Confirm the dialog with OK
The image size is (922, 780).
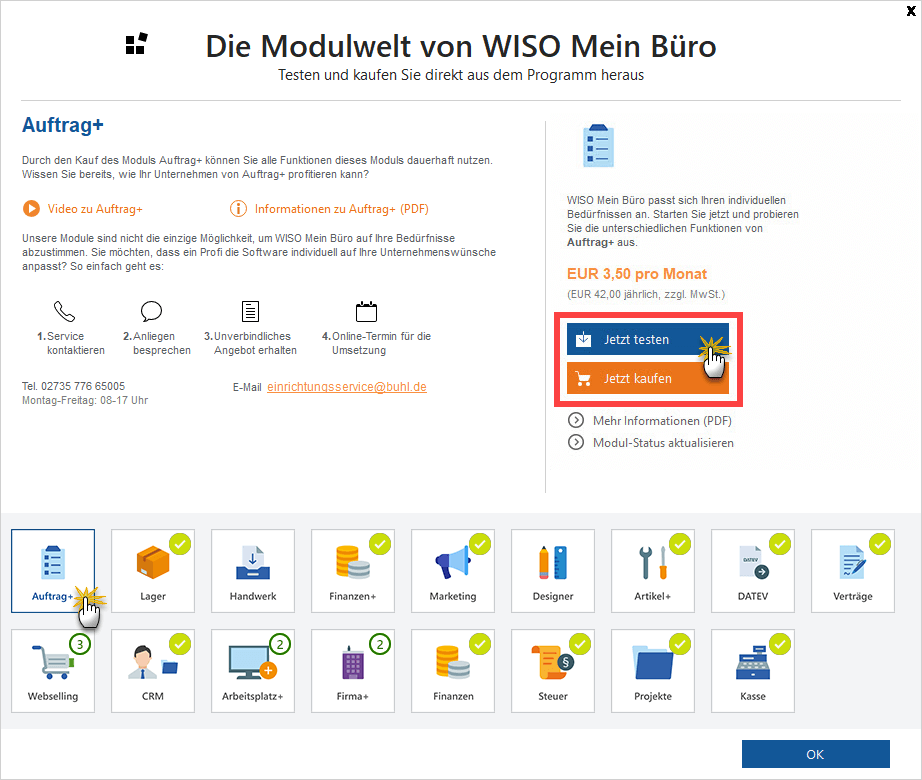pyautogui.click(x=816, y=754)
